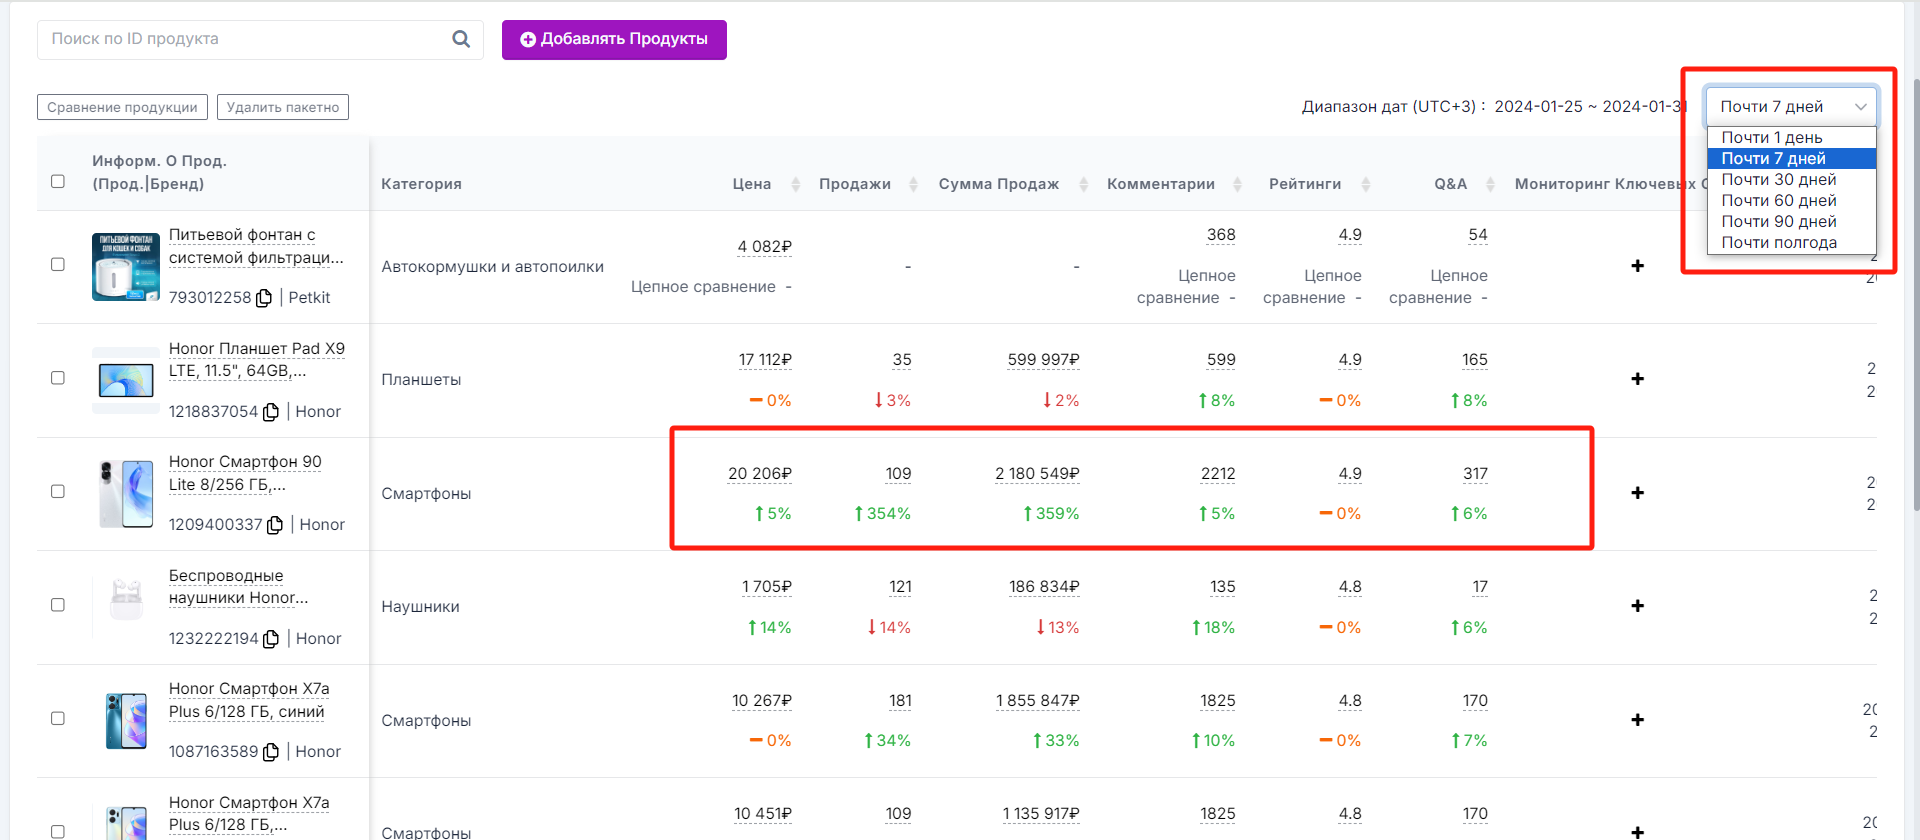The height and width of the screenshot is (840, 1920).
Task: Add keyword monitoring for Honor earbuds row
Action: click(x=1637, y=606)
